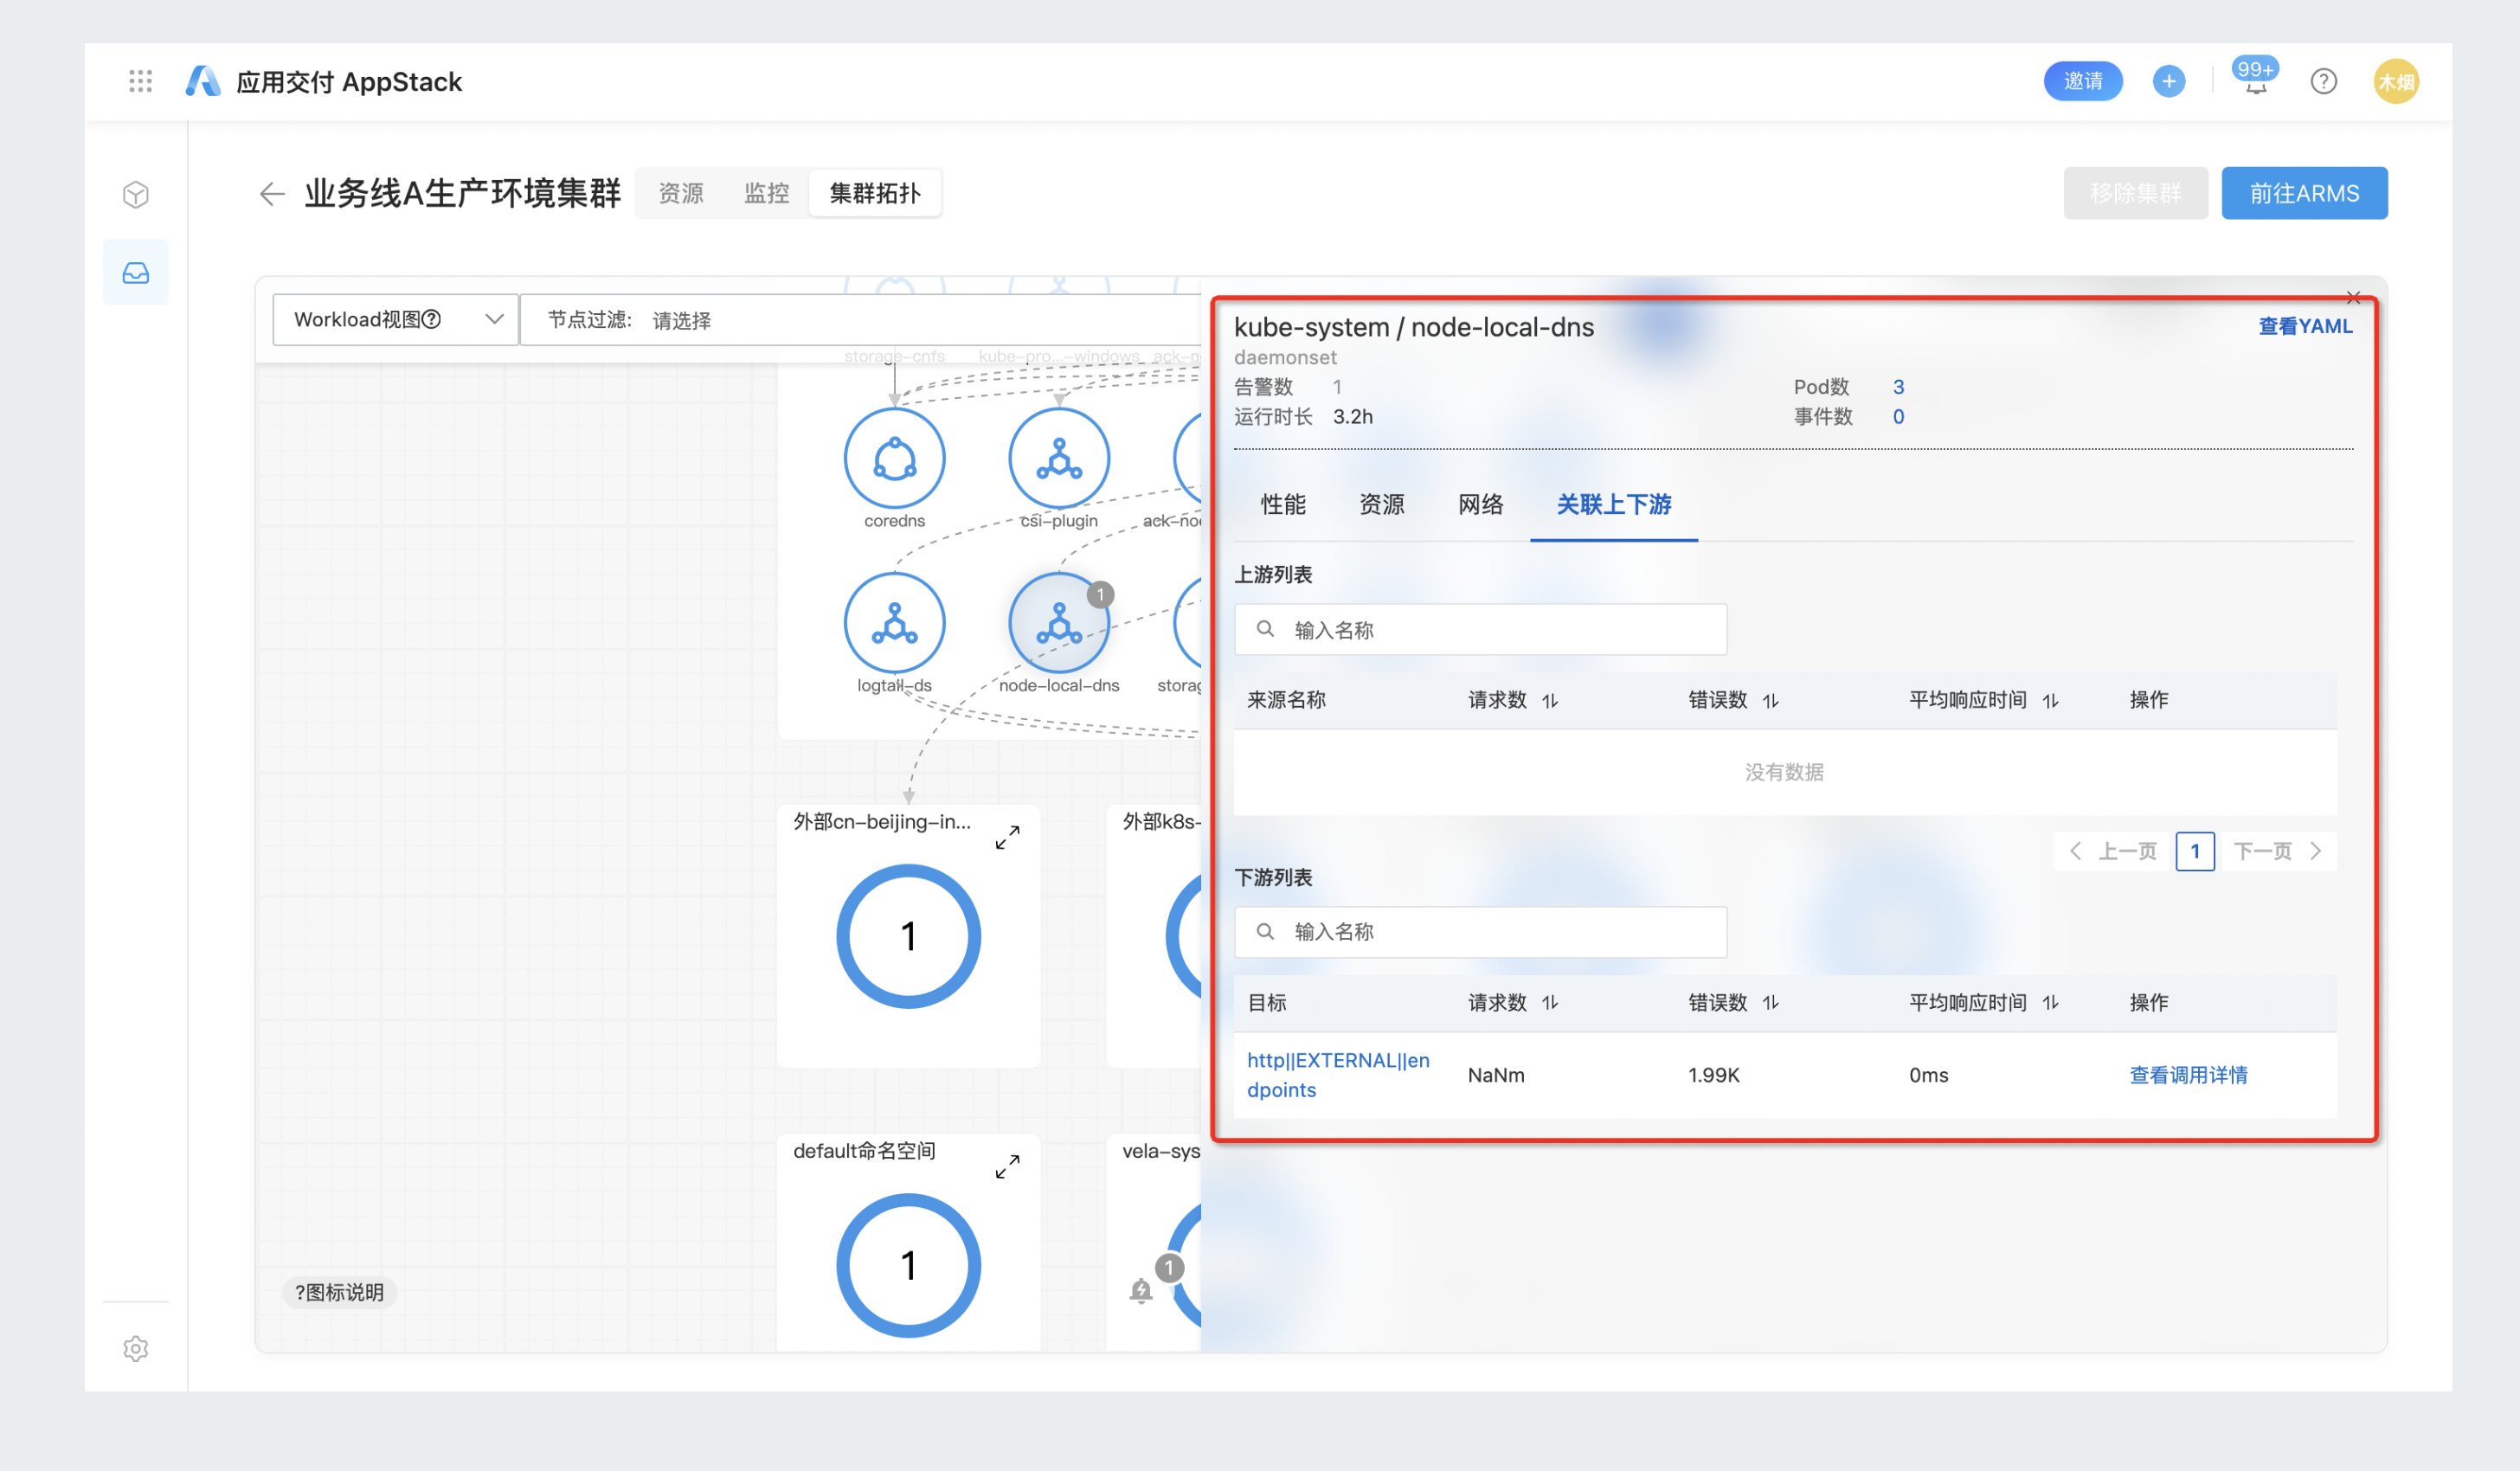Select the logtail-ds node icon
Viewport: 2520px width, 1471px height.
tap(894, 622)
